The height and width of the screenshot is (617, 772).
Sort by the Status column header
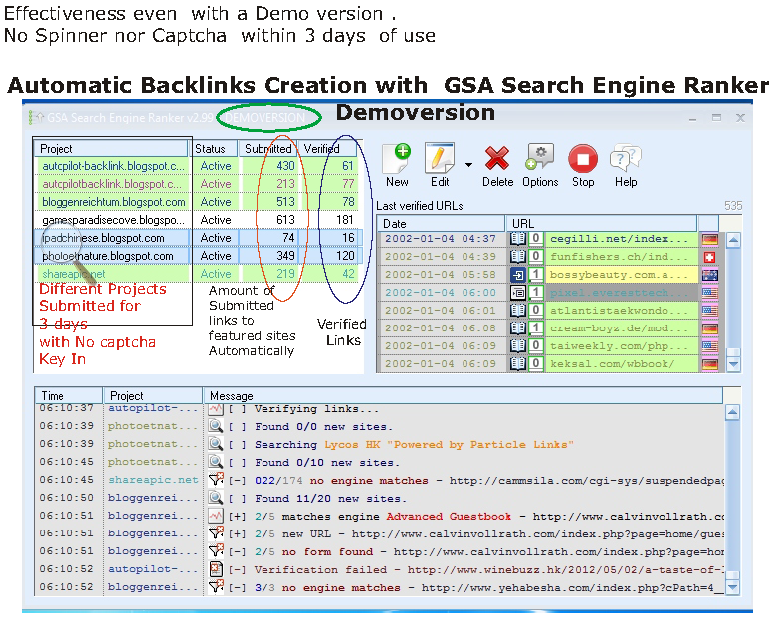[x=215, y=149]
